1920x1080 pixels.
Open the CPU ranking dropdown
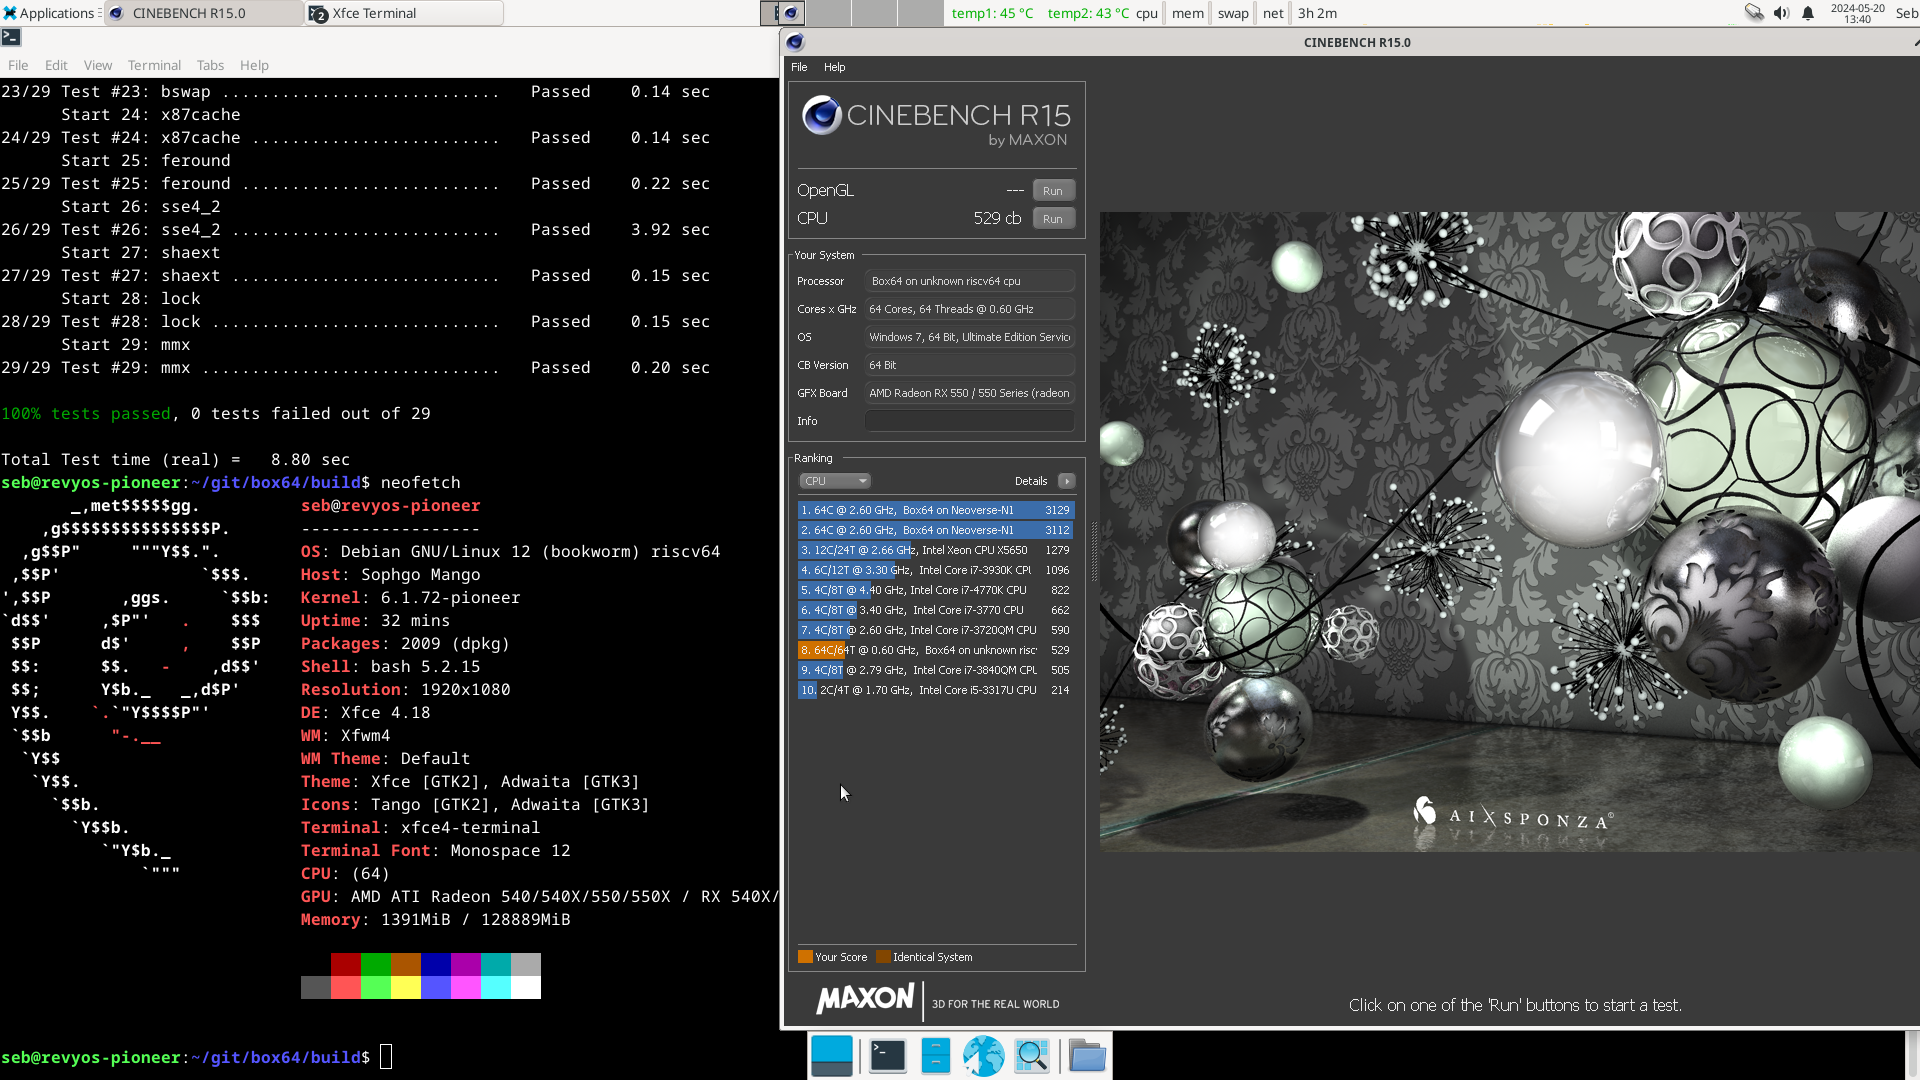tap(835, 481)
